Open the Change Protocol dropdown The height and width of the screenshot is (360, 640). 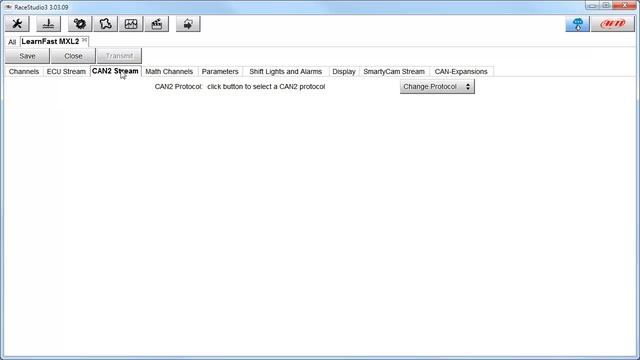click(437, 87)
